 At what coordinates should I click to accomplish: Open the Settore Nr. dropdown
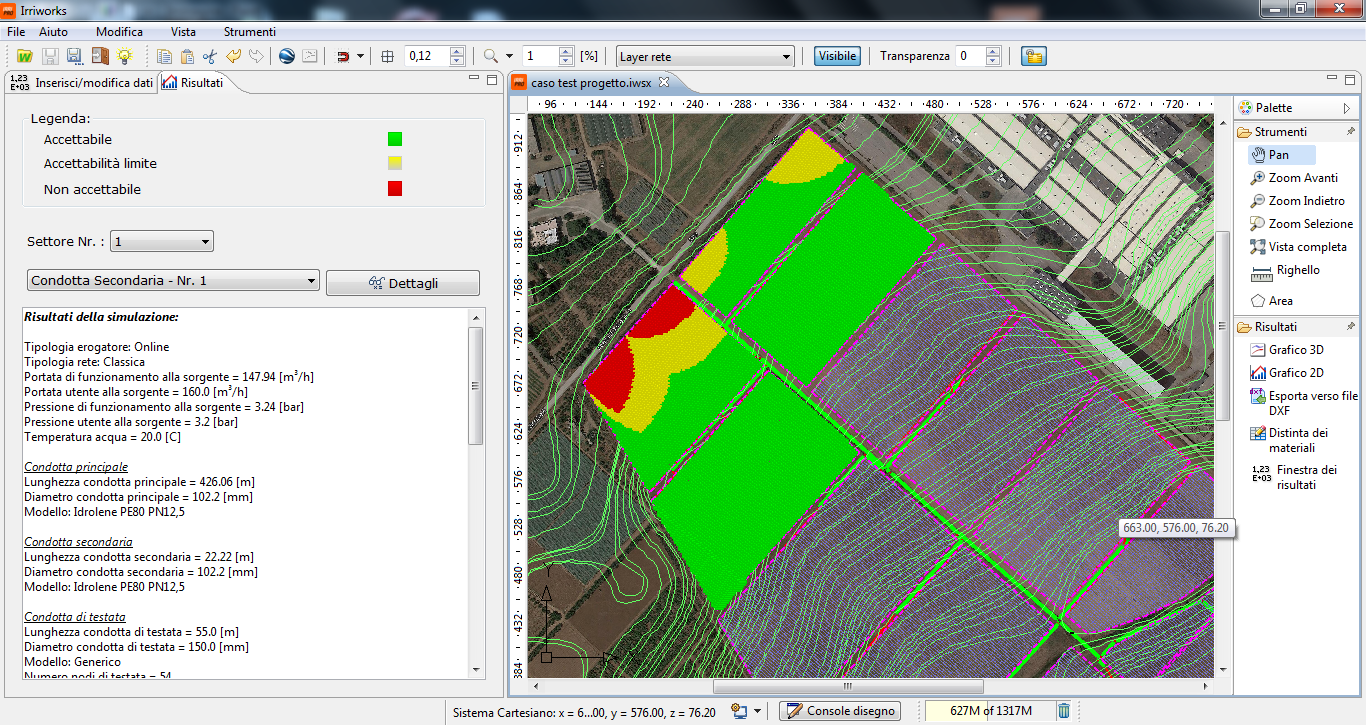(x=162, y=241)
